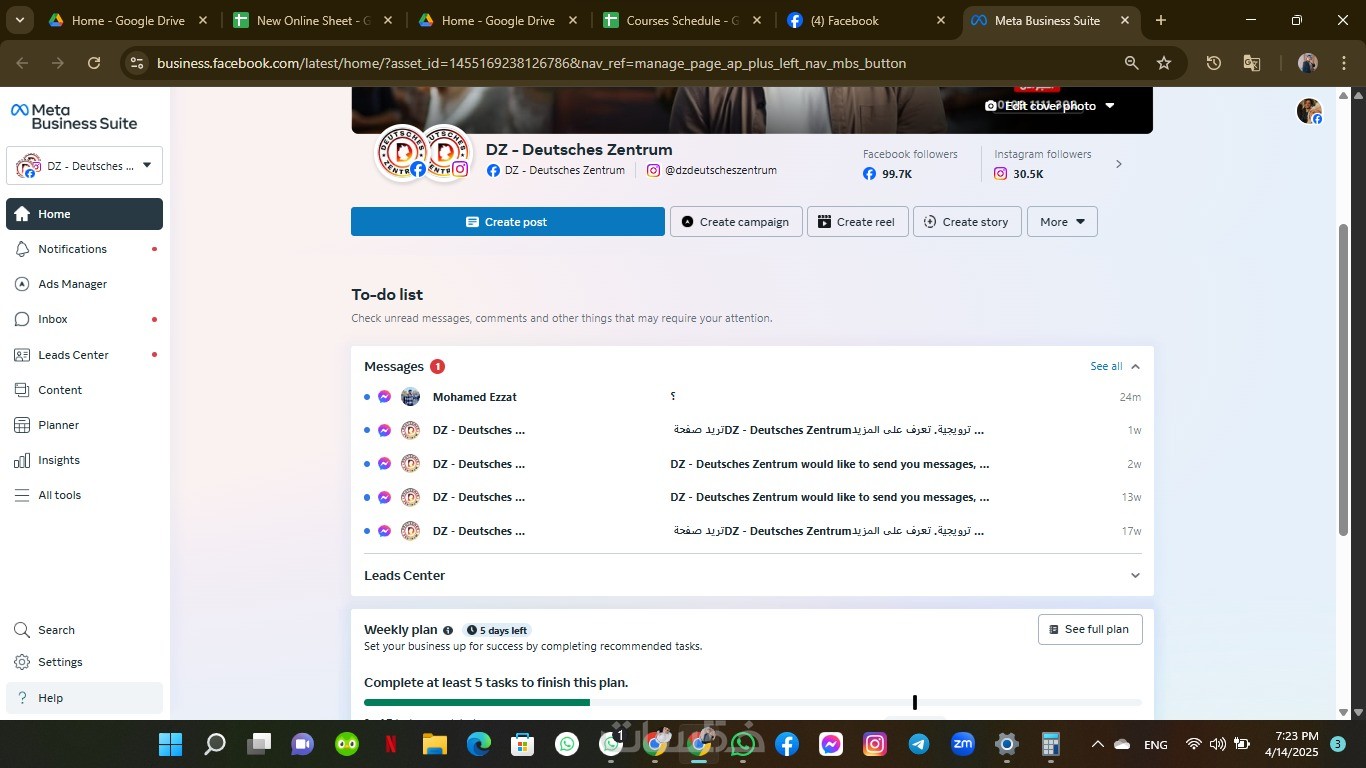
Task: Click the Planner calendar icon
Action: point(22,425)
